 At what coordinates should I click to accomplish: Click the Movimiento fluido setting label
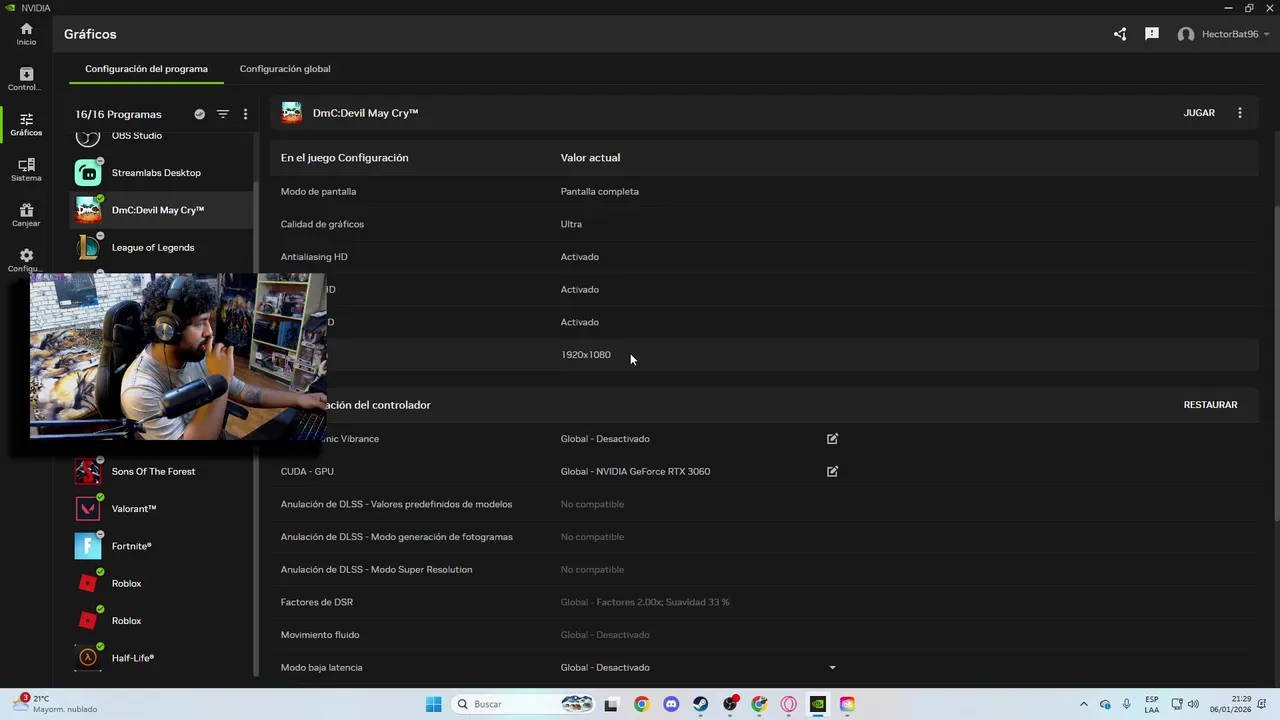tap(320, 635)
